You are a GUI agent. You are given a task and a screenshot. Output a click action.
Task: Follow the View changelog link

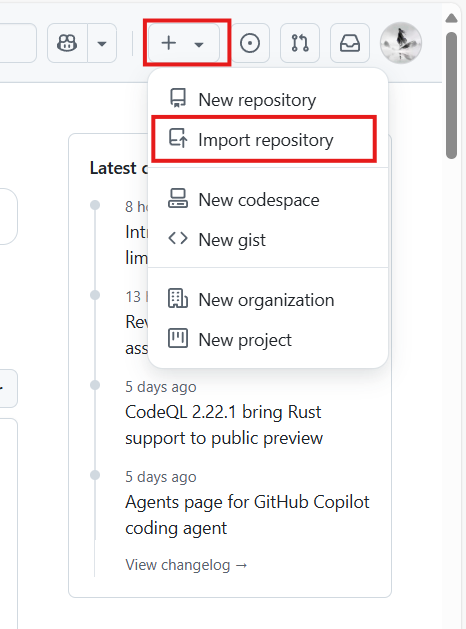186,565
